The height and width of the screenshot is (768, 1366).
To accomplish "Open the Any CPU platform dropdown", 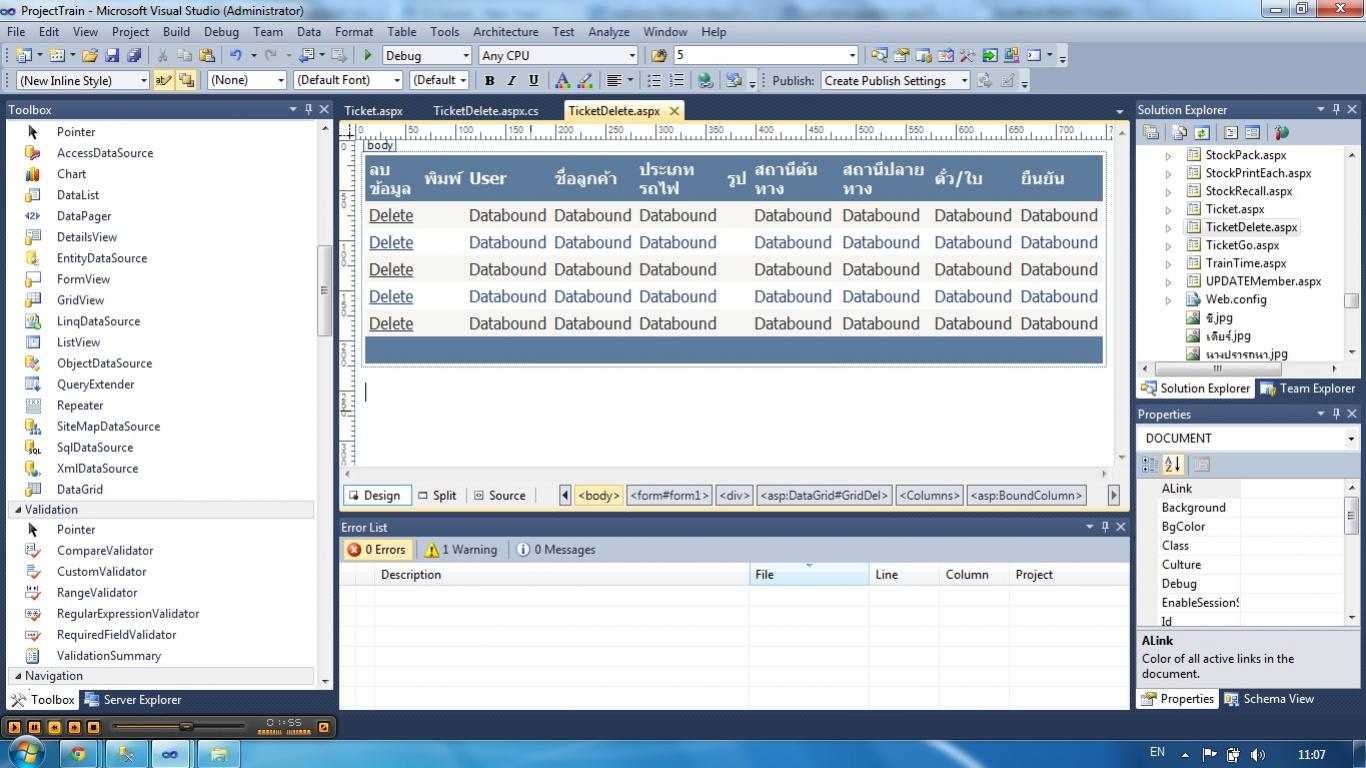I will click(631, 56).
